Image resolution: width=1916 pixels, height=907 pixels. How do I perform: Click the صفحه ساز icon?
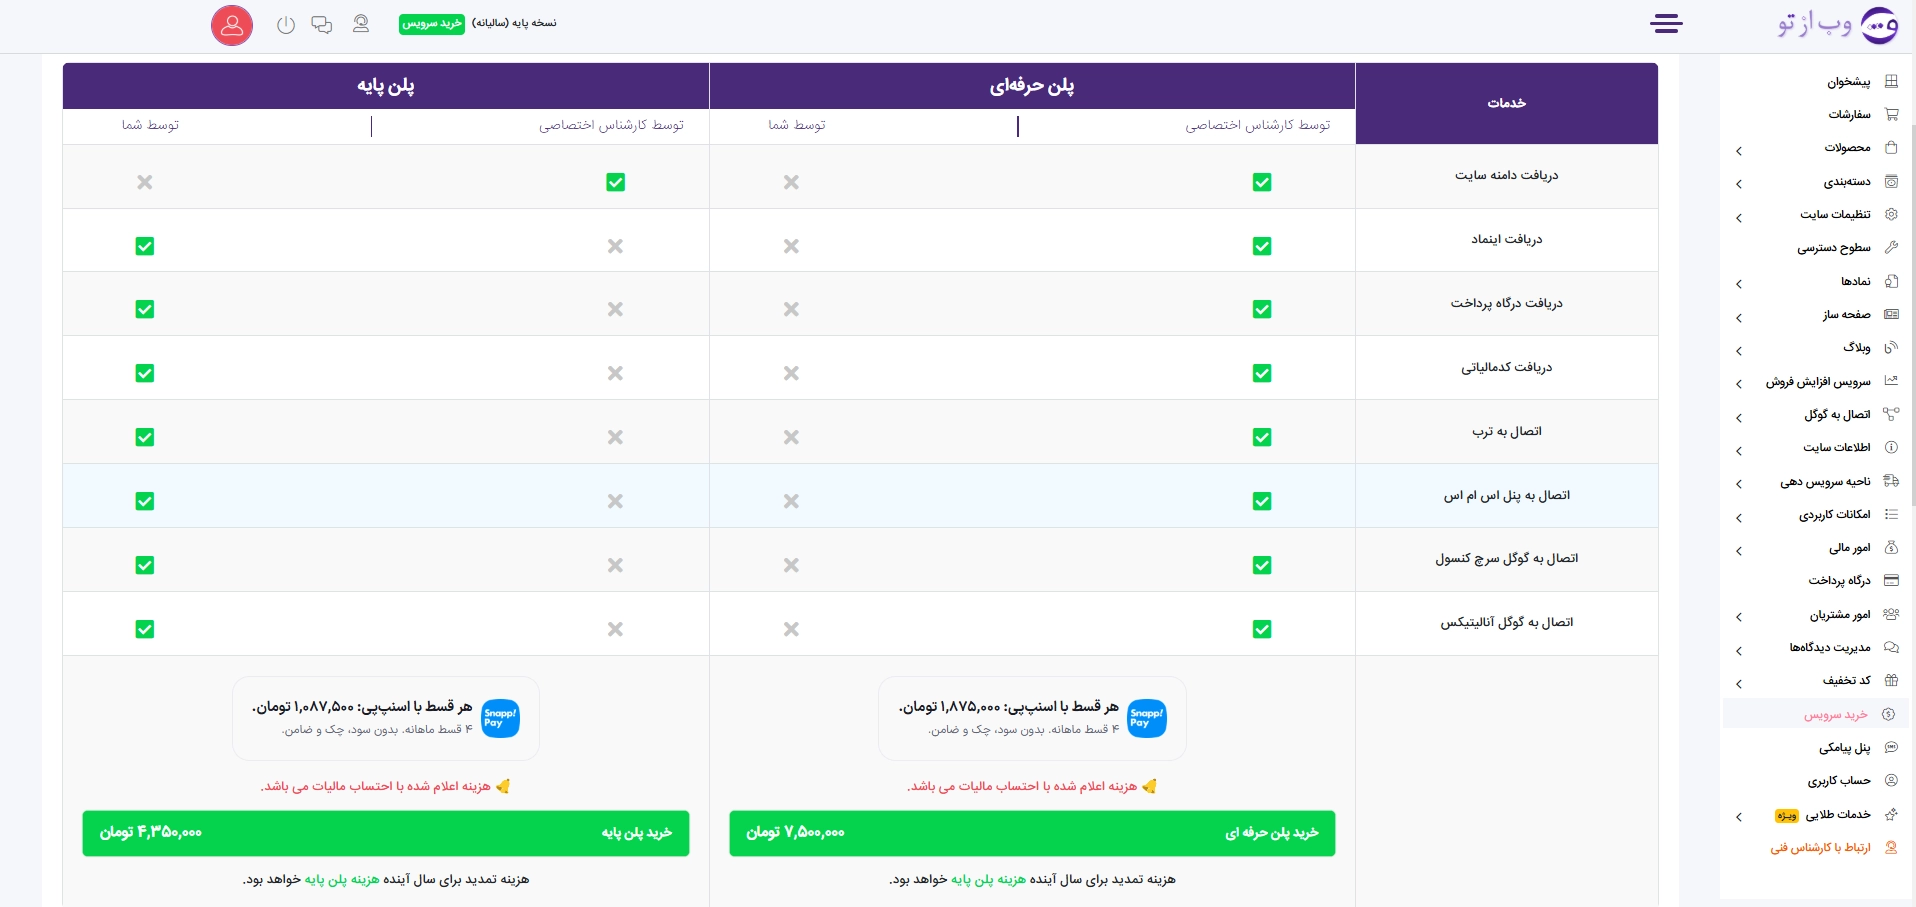[1891, 314]
